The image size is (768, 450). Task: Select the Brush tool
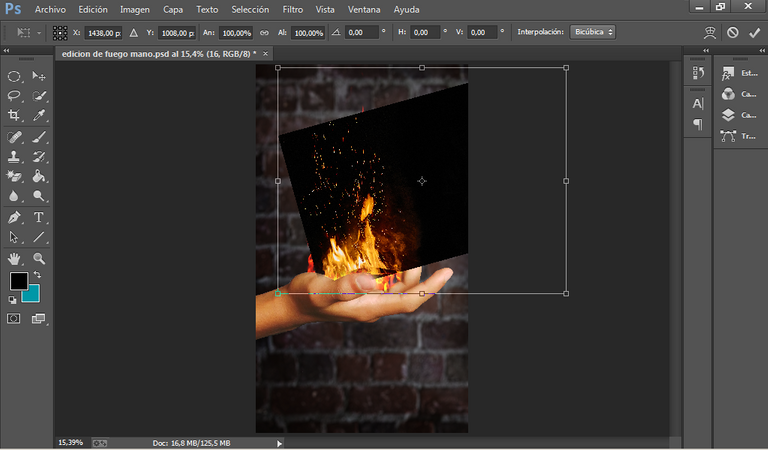coord(39,137)
